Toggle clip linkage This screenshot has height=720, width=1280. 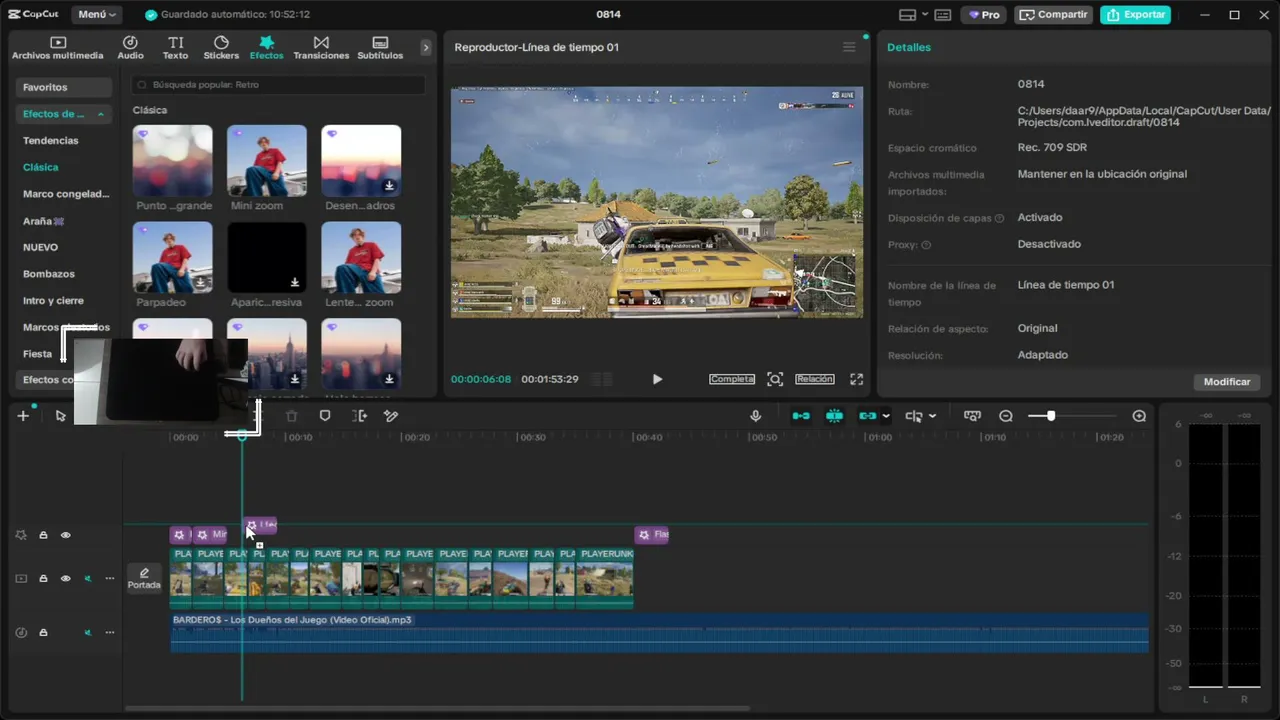868,416
